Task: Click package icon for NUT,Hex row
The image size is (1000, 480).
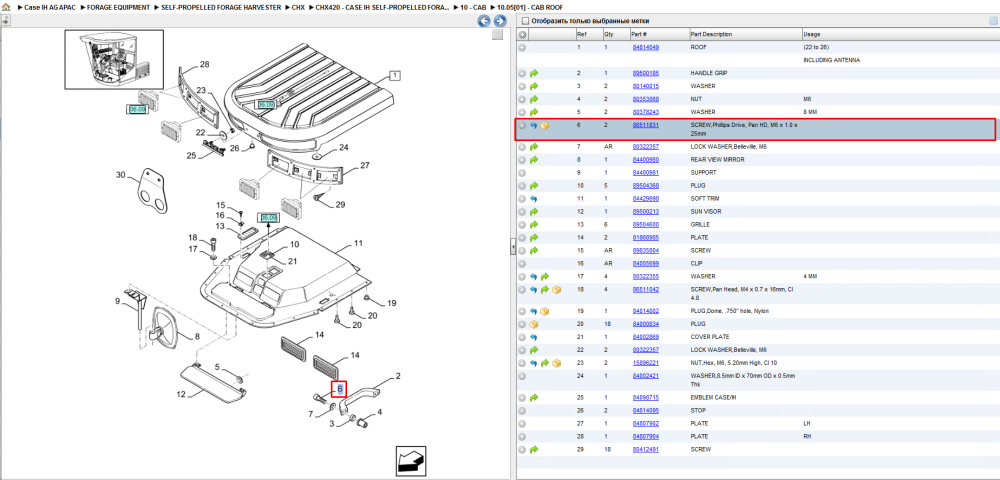Action: (x=556, y=363)
